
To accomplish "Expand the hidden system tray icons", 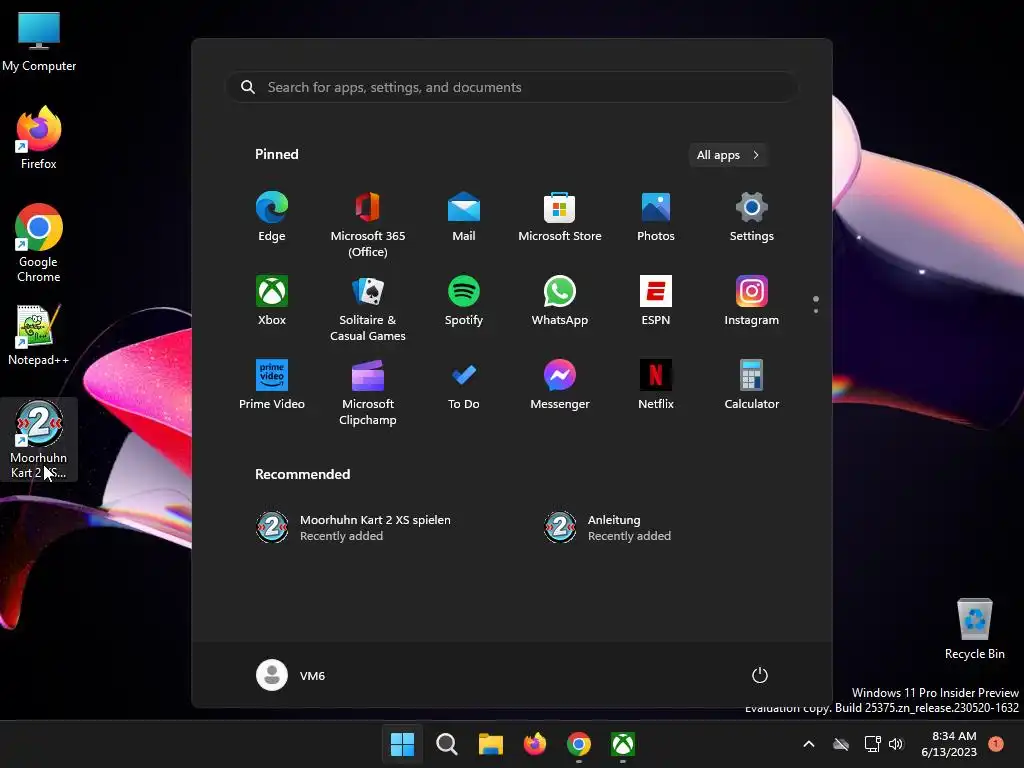I will point(808,744).
